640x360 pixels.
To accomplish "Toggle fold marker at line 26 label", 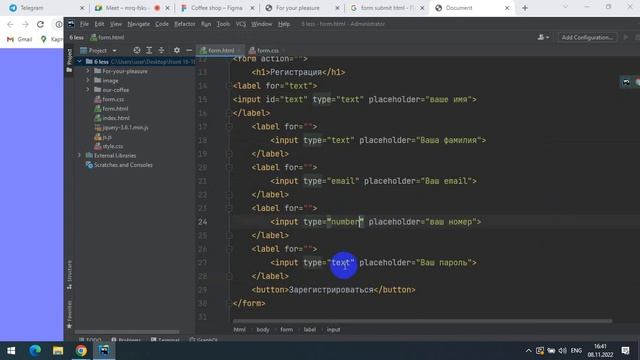I will 229,249.
